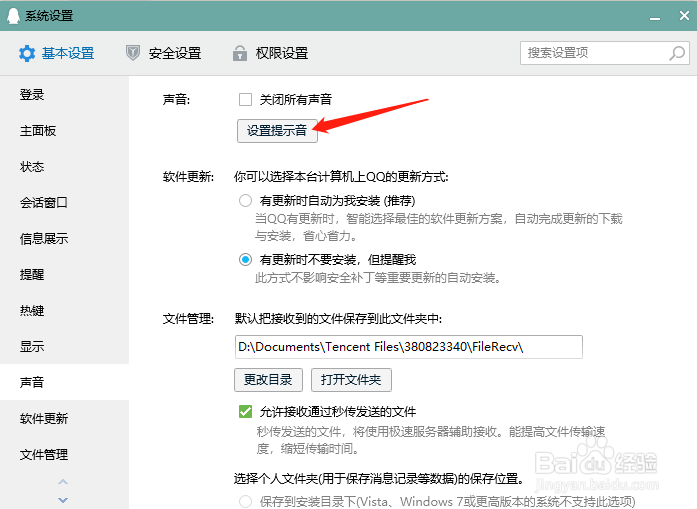
Task: Click the shield icon for 安全设置
Action: click(132, 53)
